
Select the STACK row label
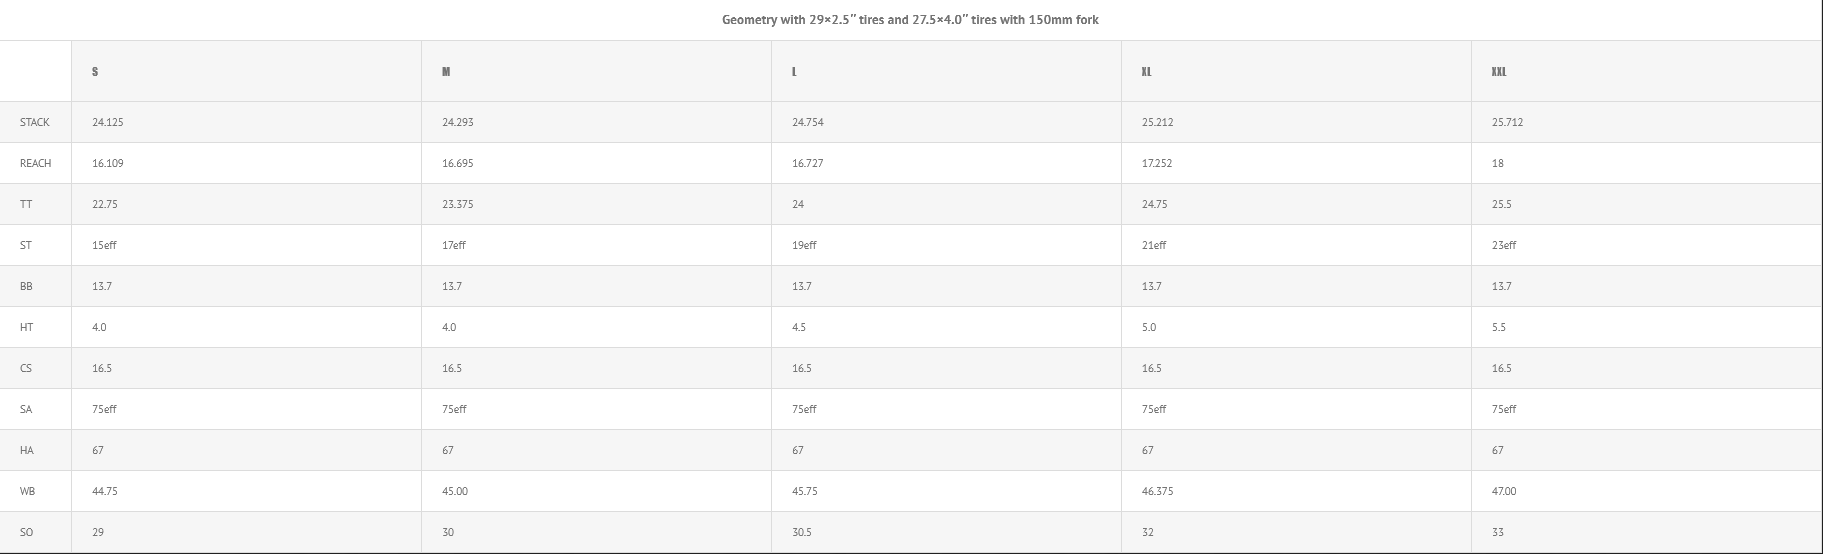click(35, 122)
